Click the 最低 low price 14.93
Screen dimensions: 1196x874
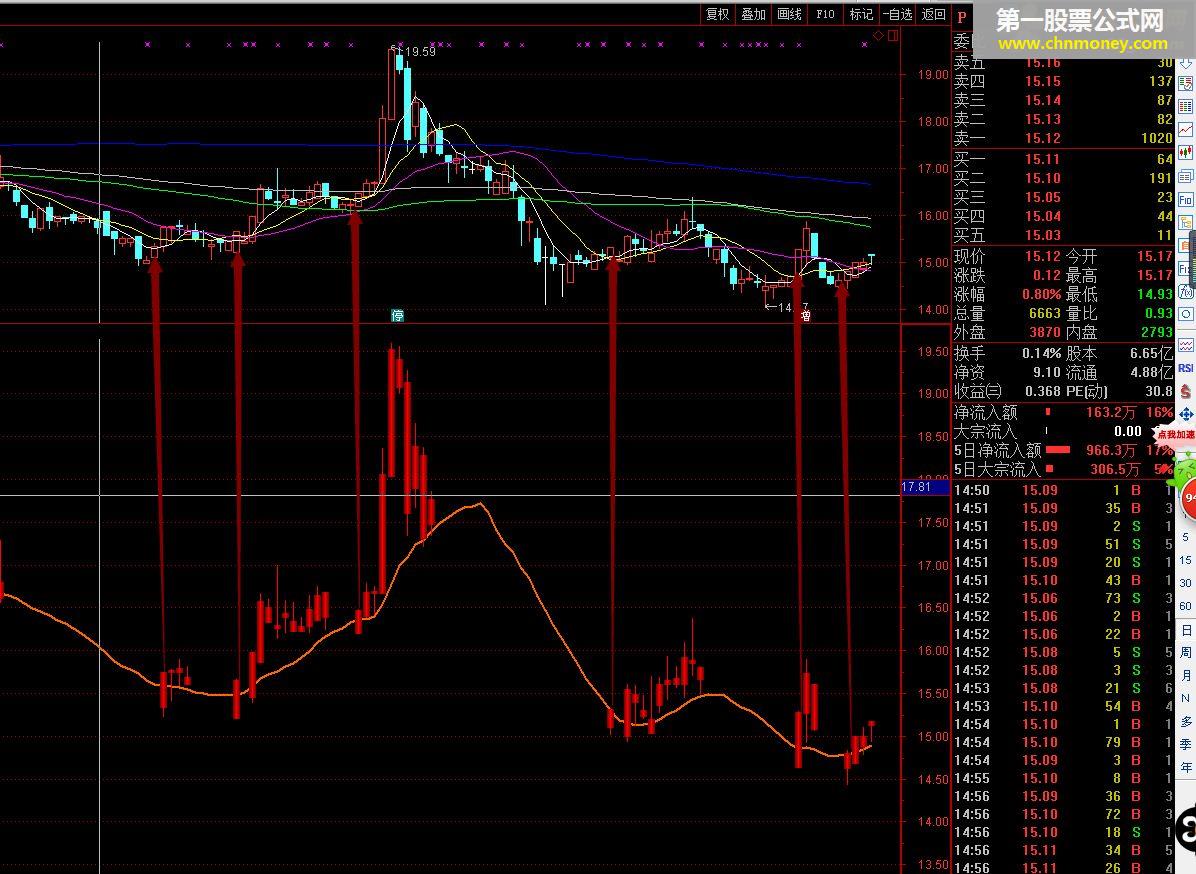(1155, 294)
